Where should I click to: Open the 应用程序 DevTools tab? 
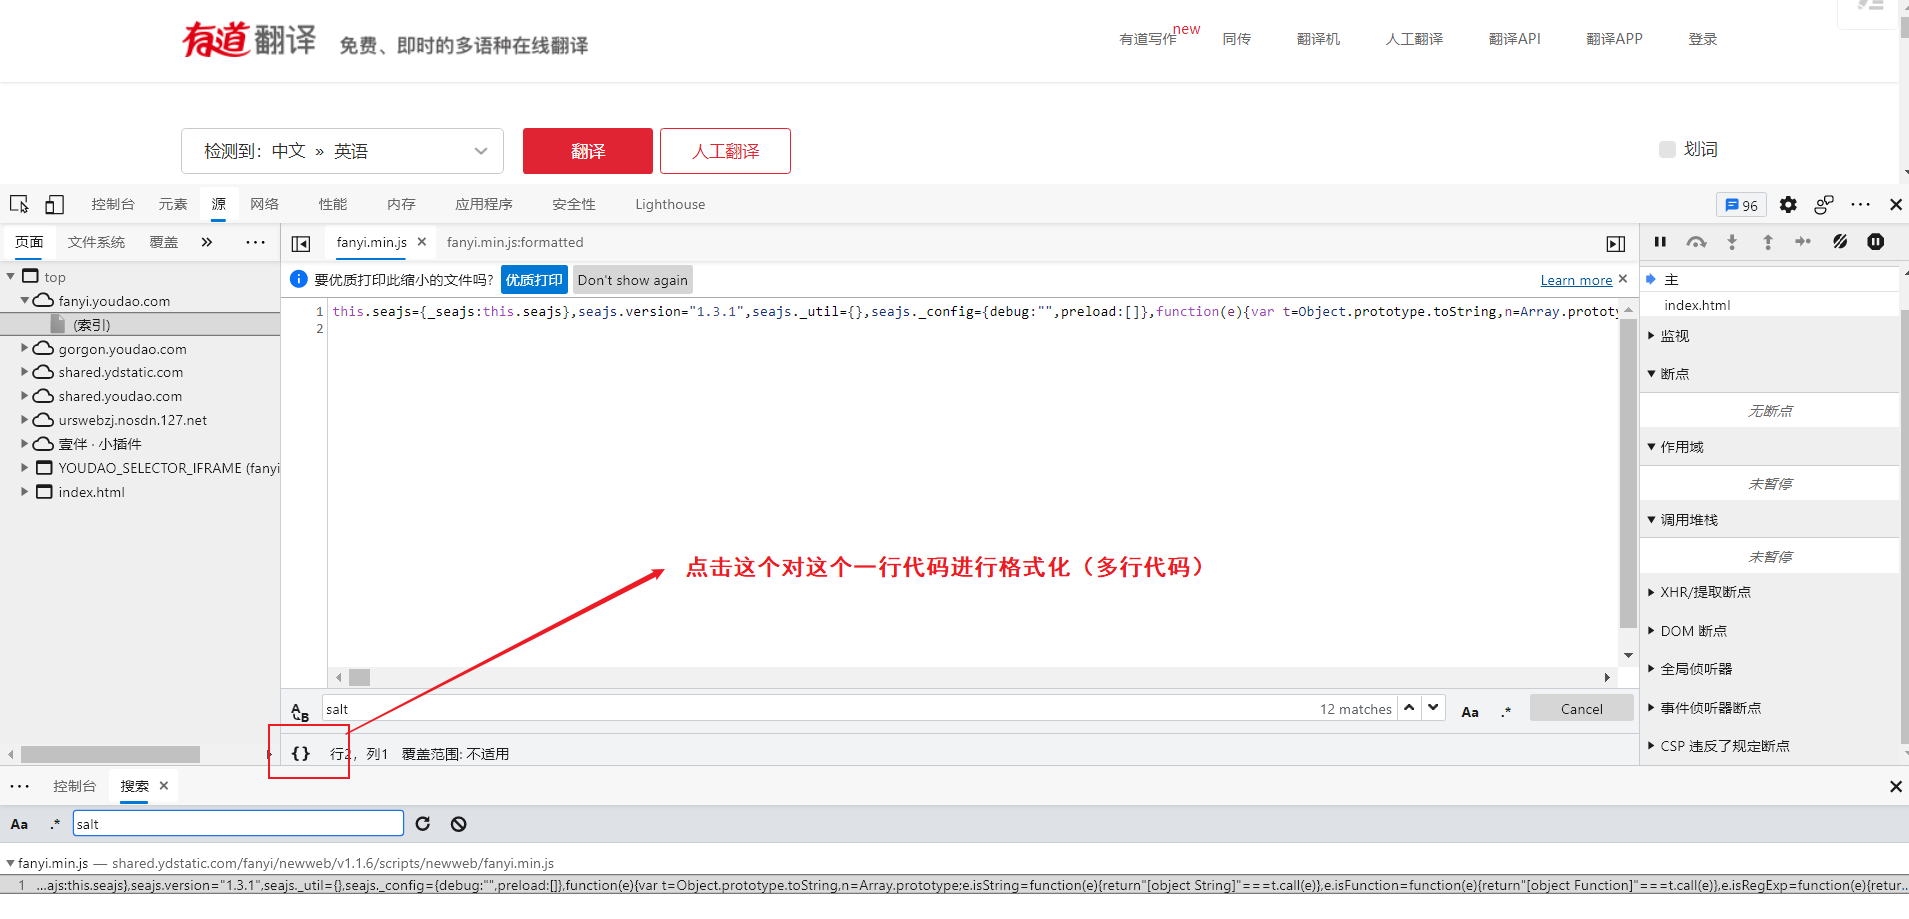[x=484, y=204]
